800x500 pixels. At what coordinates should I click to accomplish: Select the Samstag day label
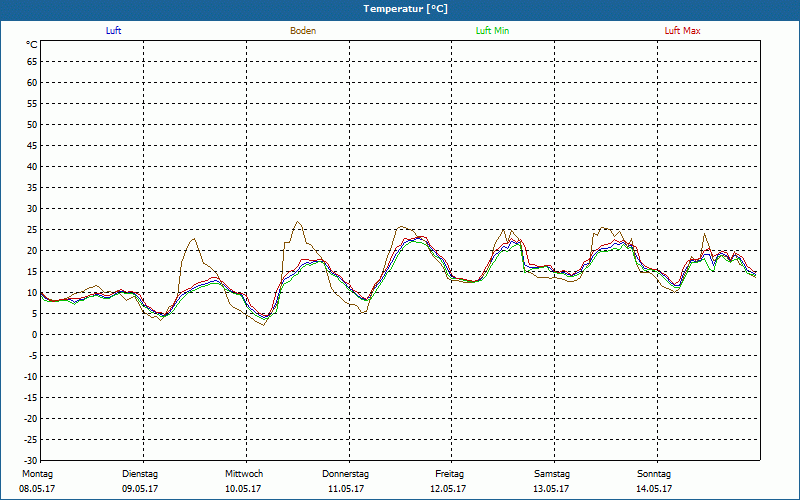[x=552, y=474]
